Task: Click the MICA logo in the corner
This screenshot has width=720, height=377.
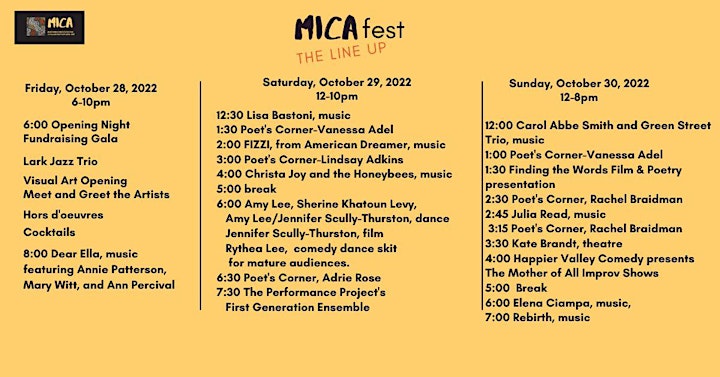Action: [x=49, y=28]
